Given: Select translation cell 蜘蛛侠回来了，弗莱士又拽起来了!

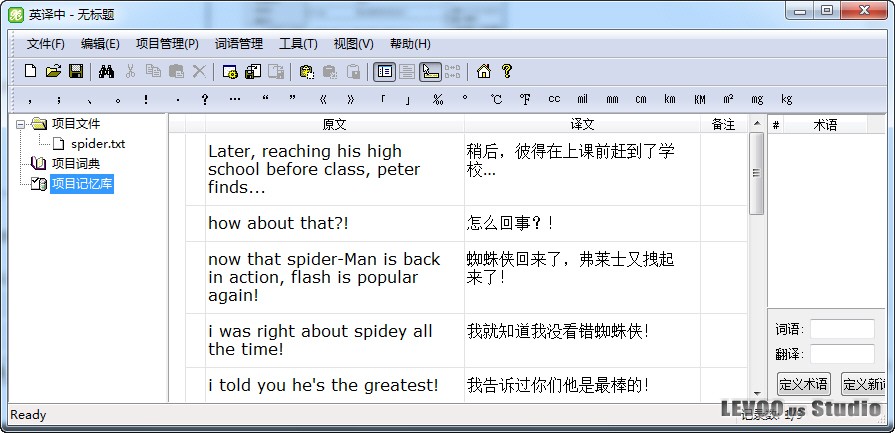Looking at the screenshot, I should pos(582,277).
